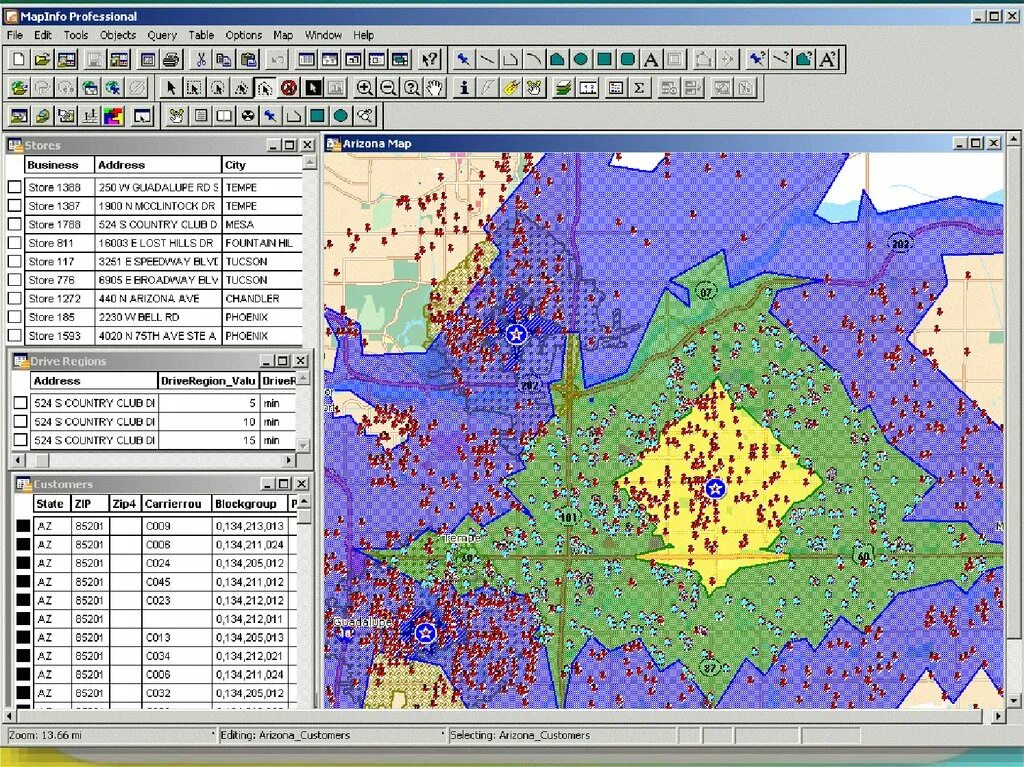1024x767 pixels.
Task: Click the DriveRegion_Valu column header
Action: click(x=208, y=381)
